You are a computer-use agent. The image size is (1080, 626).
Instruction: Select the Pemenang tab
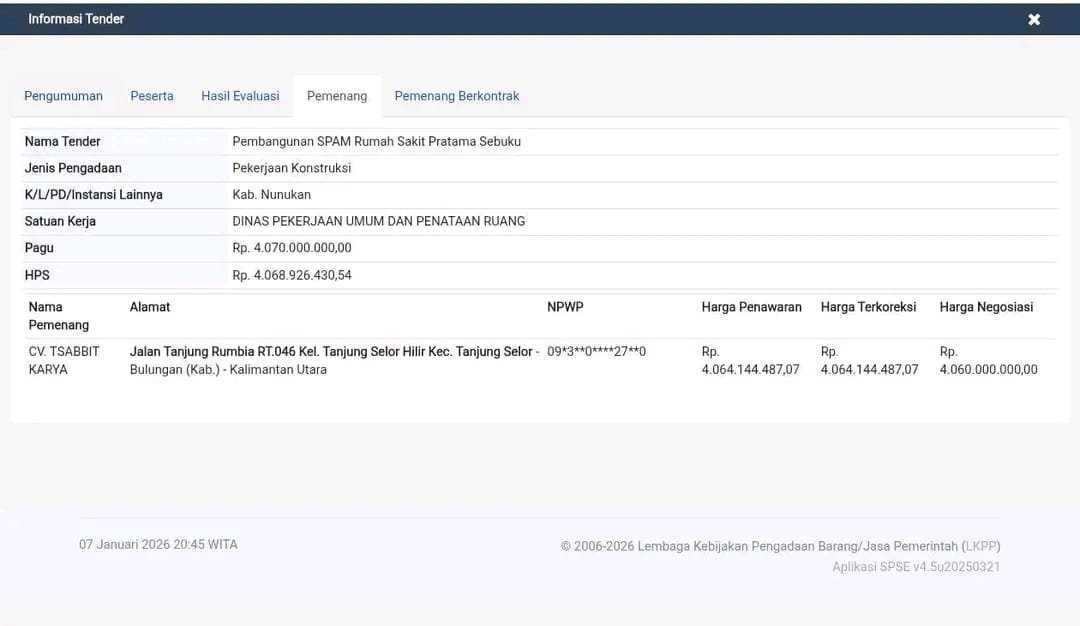click(x=337, y=96)
